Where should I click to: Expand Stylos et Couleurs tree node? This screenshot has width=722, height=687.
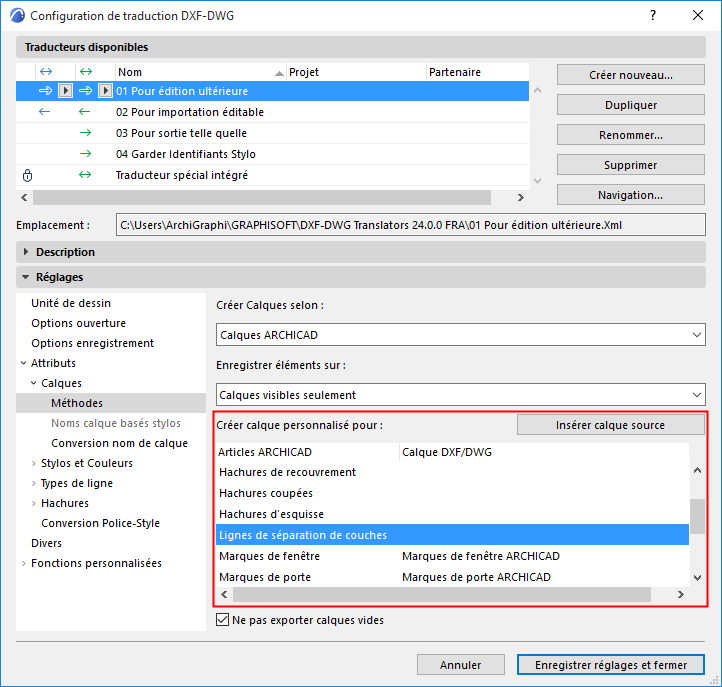34,463
